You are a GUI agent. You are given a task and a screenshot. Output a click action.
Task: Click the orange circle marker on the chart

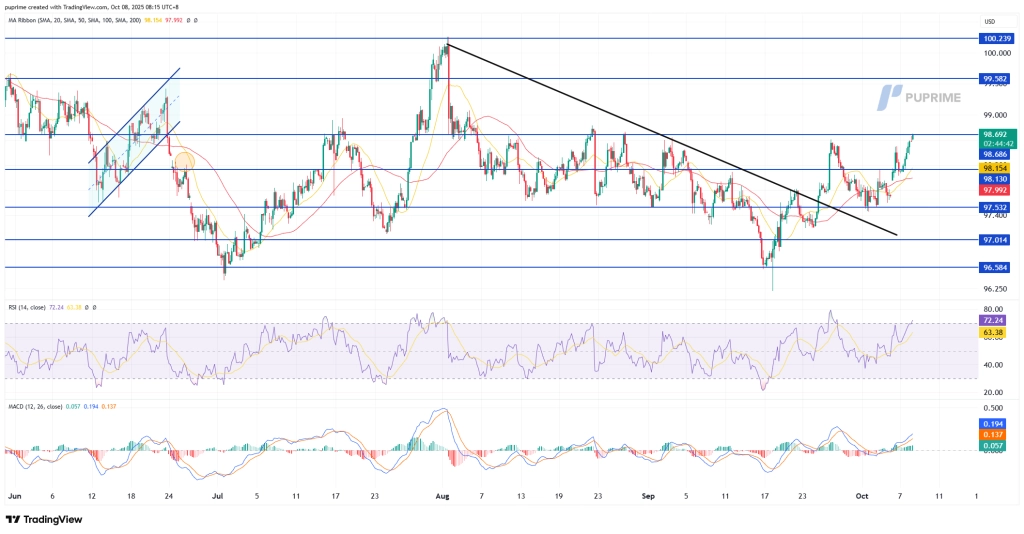[184, 160]
